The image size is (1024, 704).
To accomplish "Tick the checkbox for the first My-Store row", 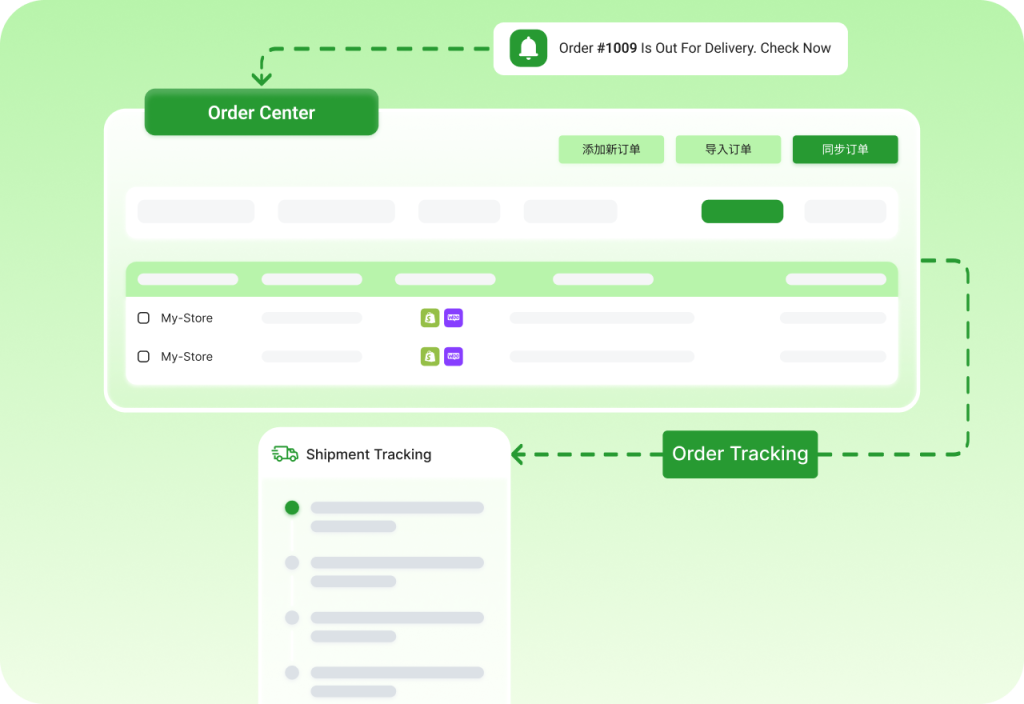I will click(143, 318).
